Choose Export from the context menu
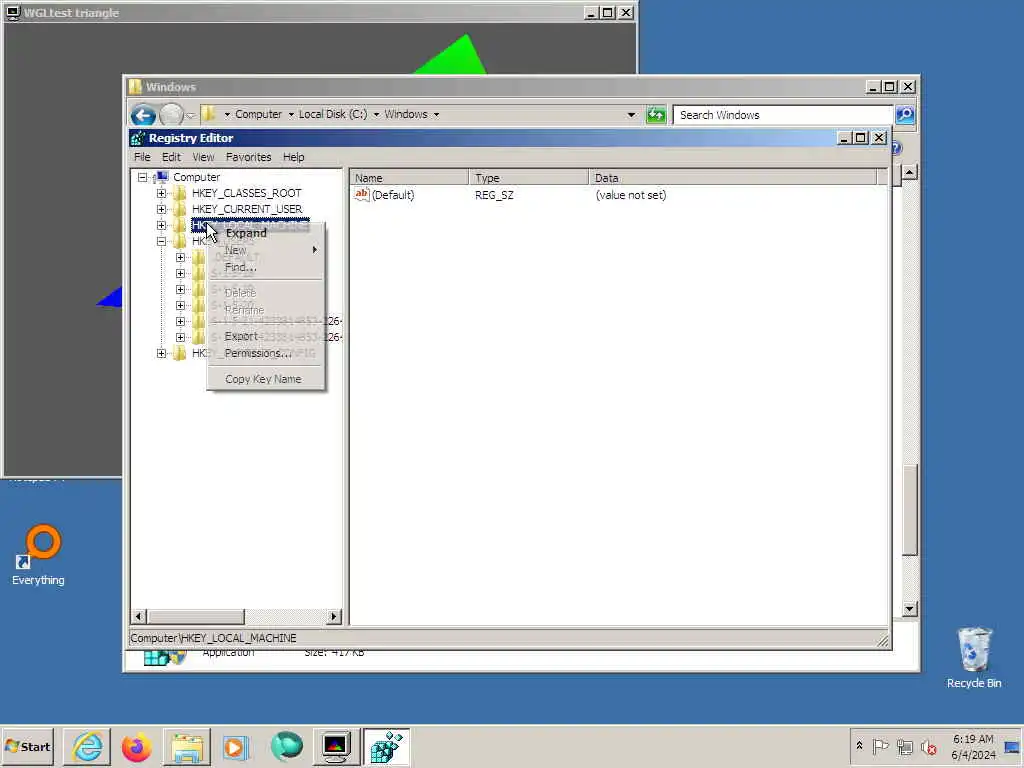1024x768 pixels. [x=265, y=336]
